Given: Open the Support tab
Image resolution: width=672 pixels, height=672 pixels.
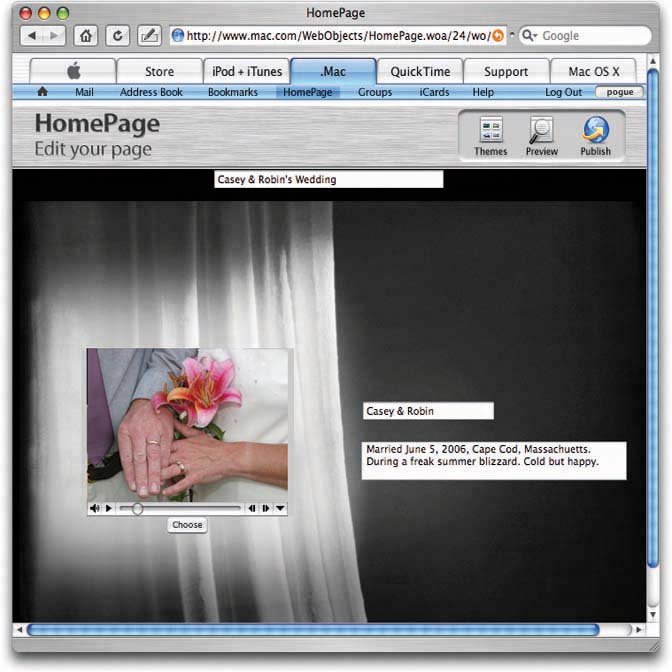Looking at the screenshot, I should coord(506,71).
